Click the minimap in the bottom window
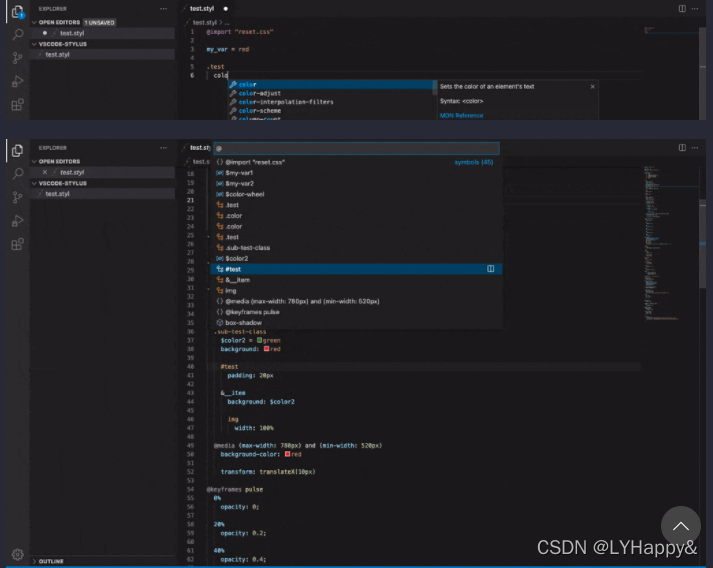Viewport: 713px width, 568px height. pos(671,243)
